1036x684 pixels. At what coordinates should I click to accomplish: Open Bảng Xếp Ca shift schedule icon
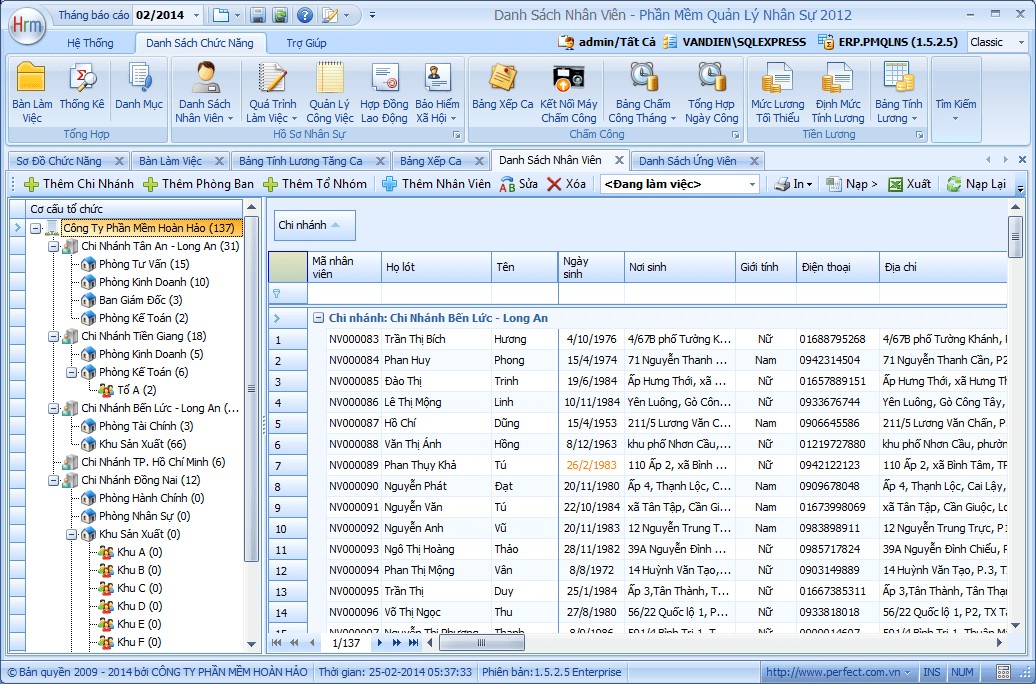502,90
